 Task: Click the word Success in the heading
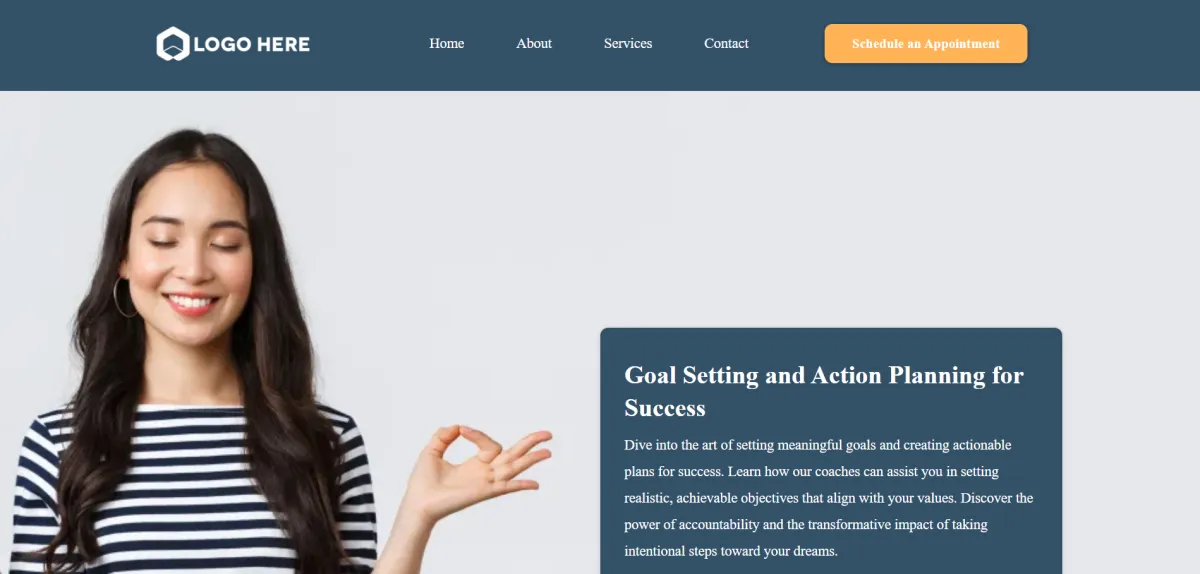[665, 408]
